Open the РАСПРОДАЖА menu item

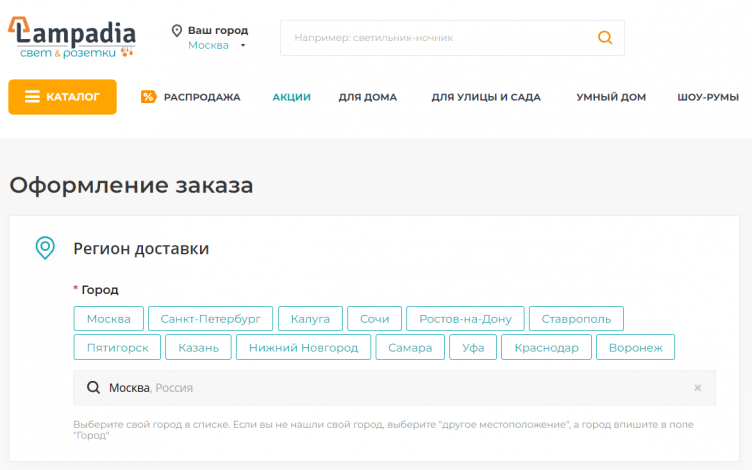202,97
